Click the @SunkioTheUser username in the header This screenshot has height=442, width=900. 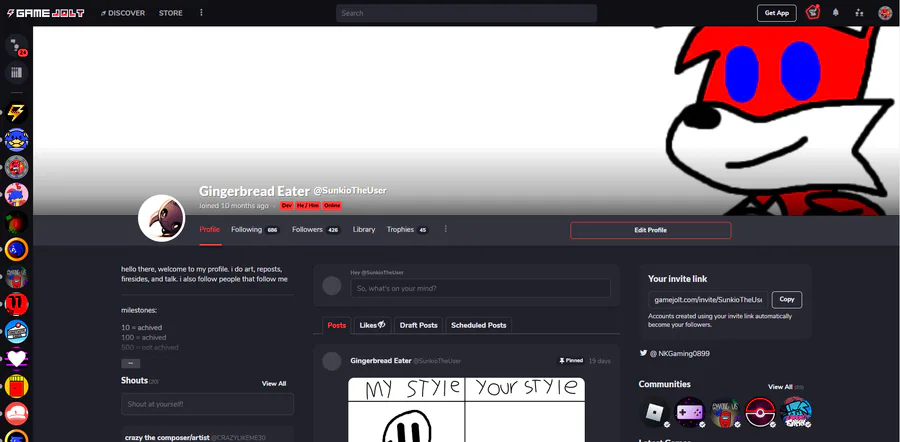click(x=350, y=191)
